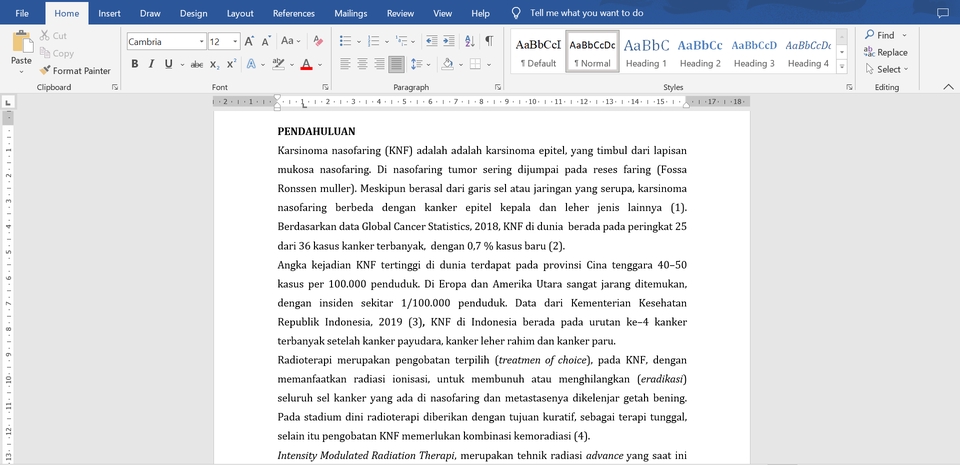The image size is (960, 465).
Task: Open the Font dialog launcher
Action: tap(325, 87)
